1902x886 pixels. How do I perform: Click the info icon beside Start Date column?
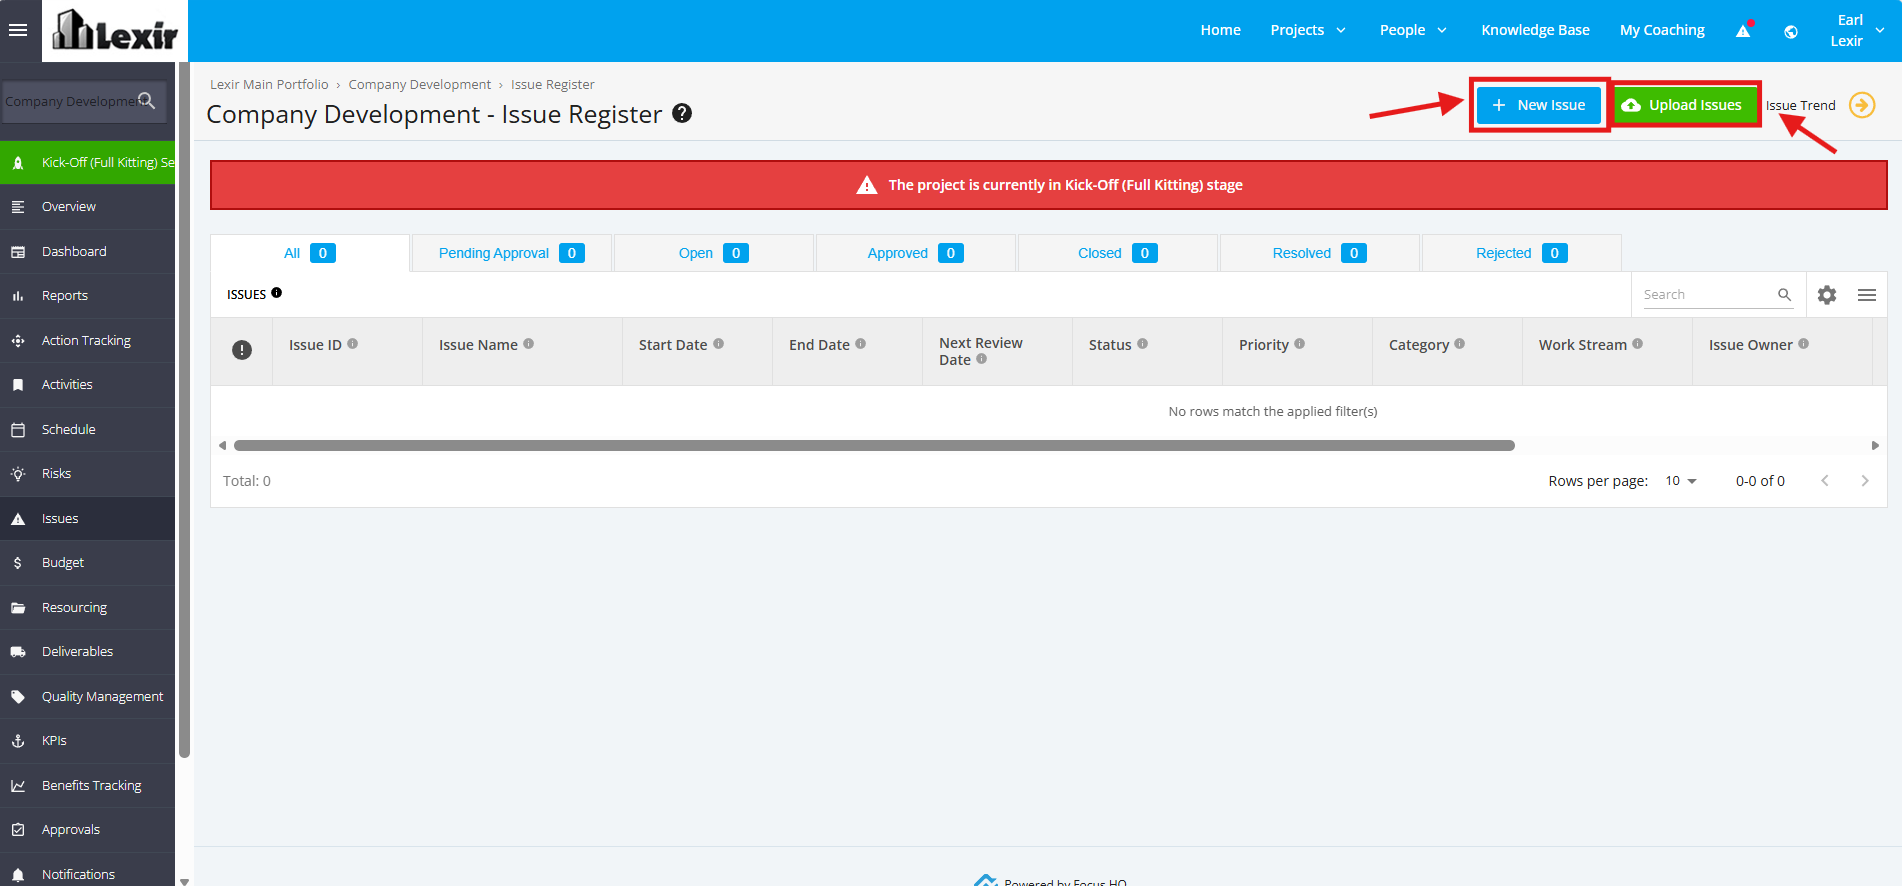coord(719,344)
